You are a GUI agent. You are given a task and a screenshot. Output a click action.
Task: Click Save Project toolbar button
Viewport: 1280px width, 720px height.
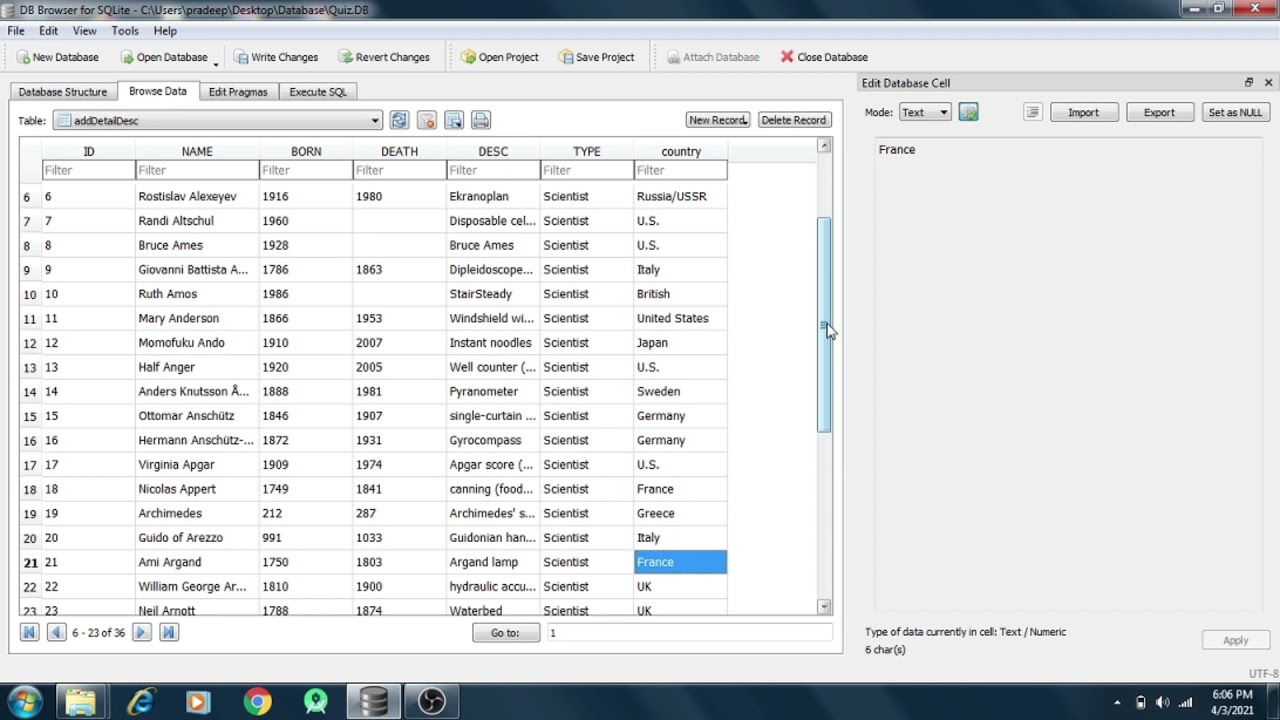596,57
